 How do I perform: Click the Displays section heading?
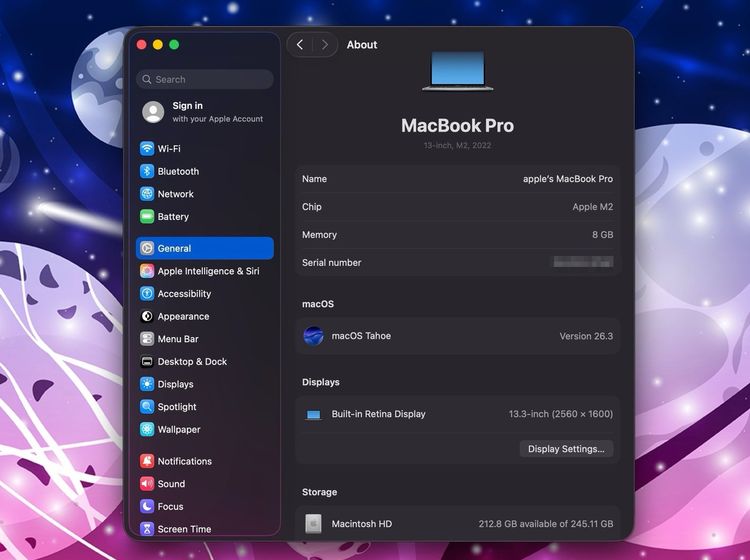tap(320, 382)
